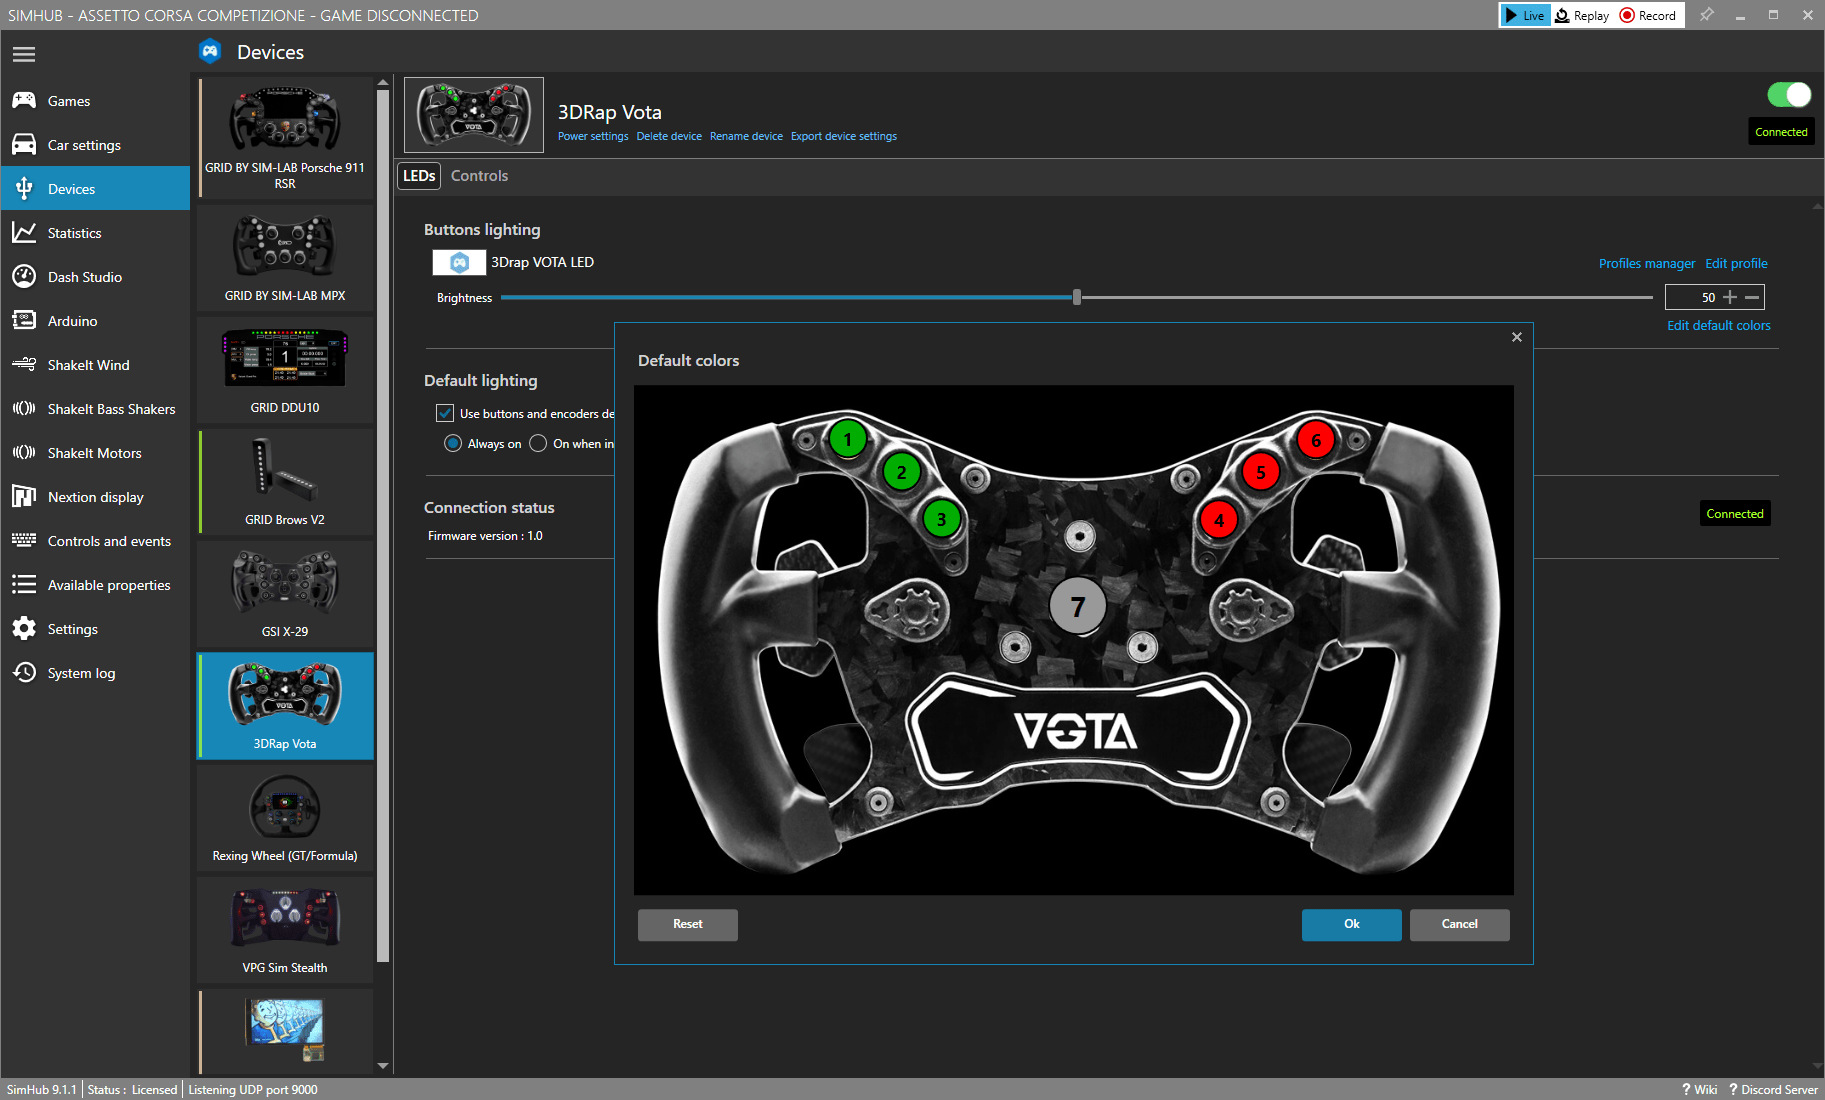Select the On when in game radio option
Image resolution: width=1825 pixels, height=1100 pixels.
(538, 444)
